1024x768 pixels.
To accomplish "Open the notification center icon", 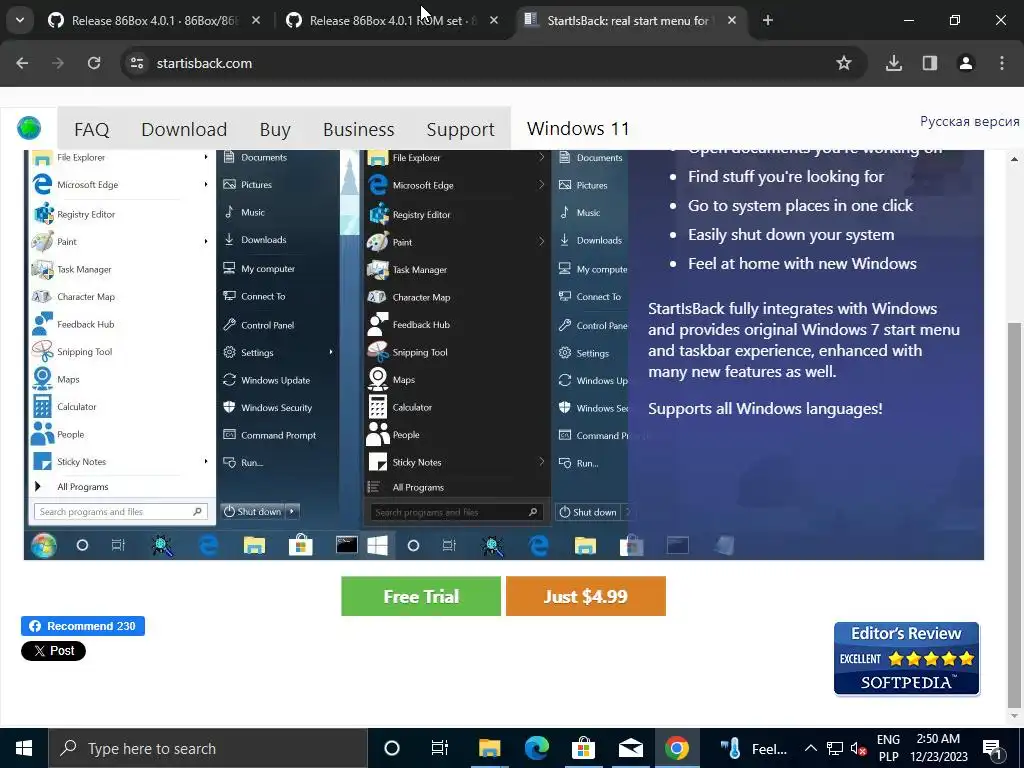I will [993, 748].
